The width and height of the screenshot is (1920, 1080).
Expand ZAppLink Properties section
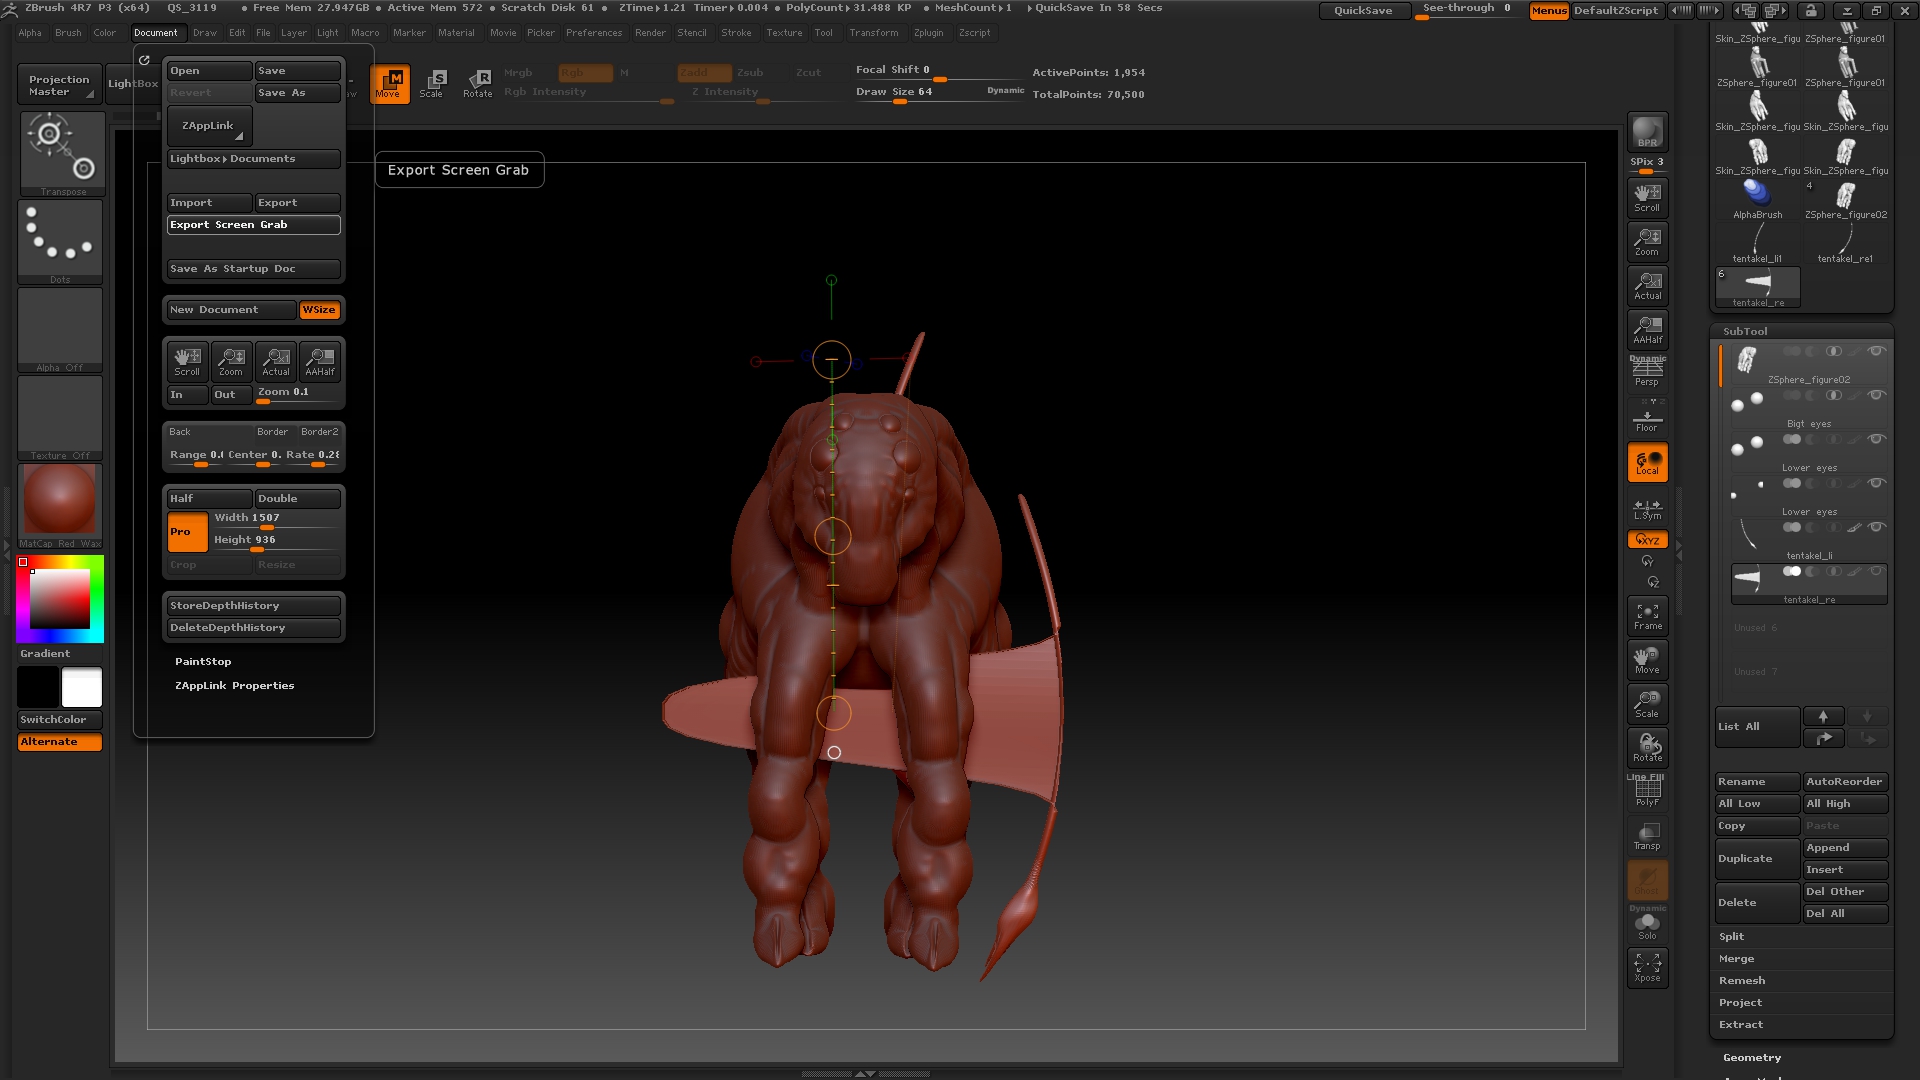point(235,686)
